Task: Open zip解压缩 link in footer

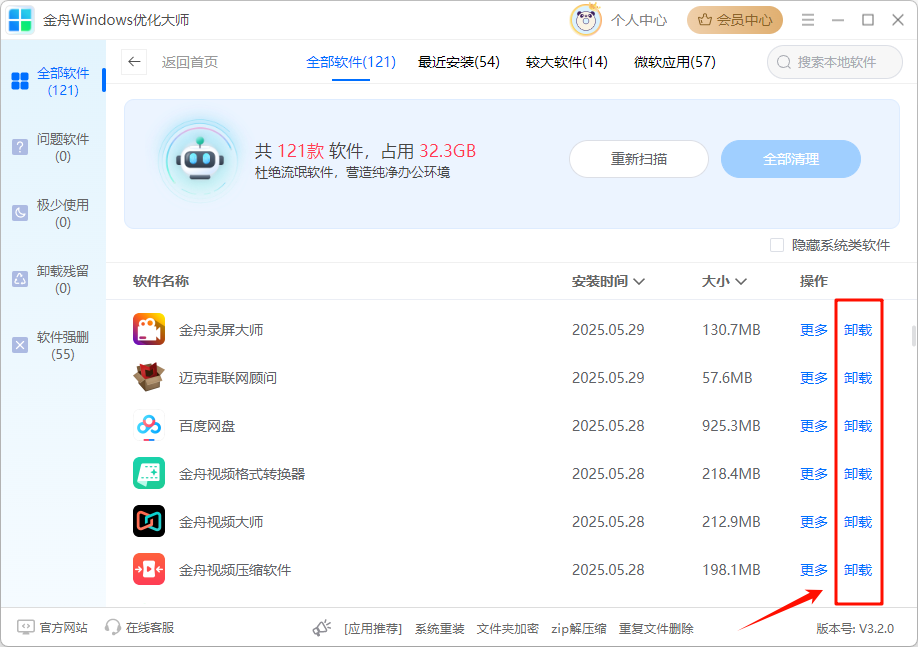Action: pyautogui.click(x=578, y=629)
